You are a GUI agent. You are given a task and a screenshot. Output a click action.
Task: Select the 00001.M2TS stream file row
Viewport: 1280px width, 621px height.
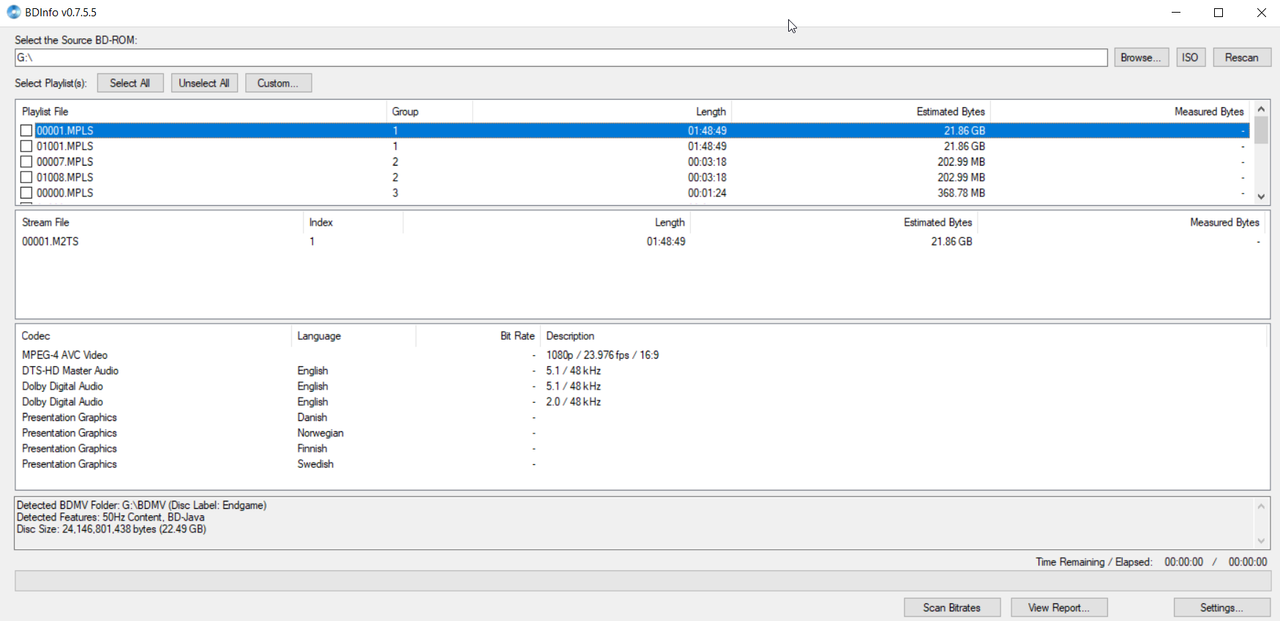tap(640, 242)
